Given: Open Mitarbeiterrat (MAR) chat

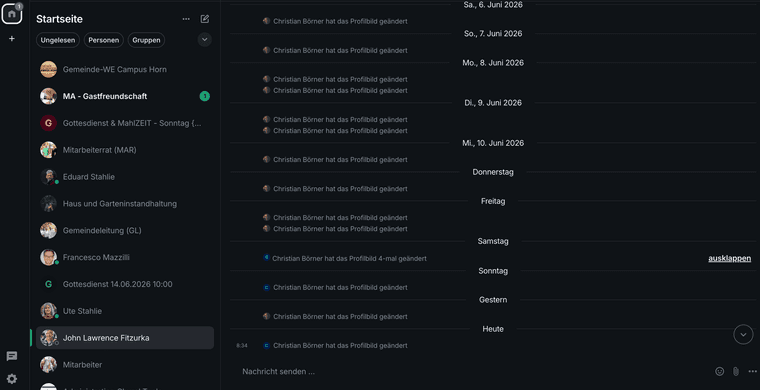Looking at the screenshot, I should tap(125, 150).
